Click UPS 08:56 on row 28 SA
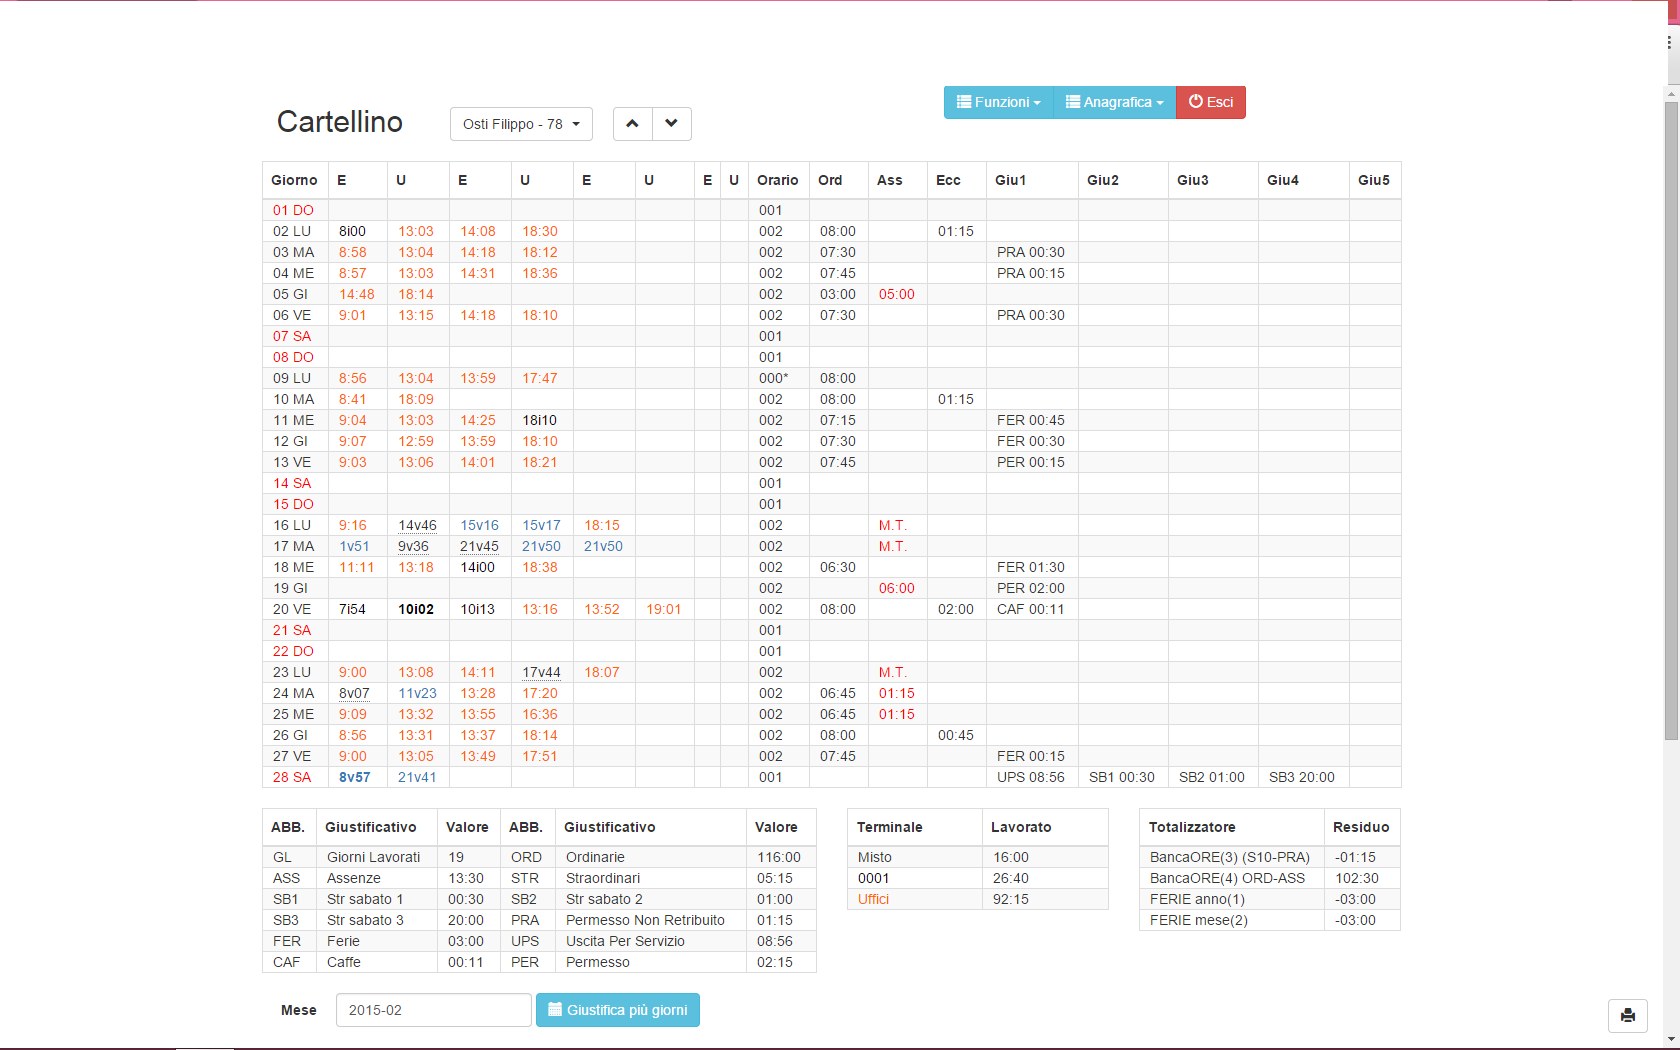This screenshot has width=1680, height=1050. coord(1031,777)
